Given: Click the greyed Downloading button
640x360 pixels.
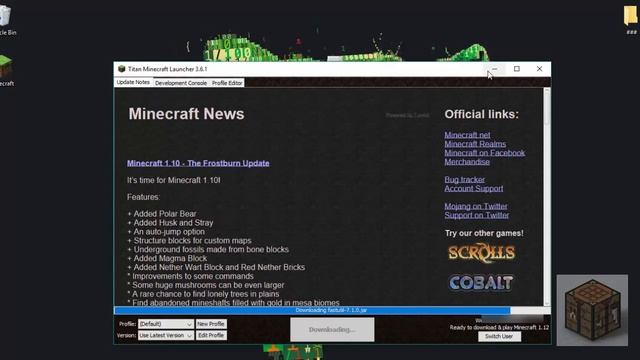Looking at the screenshot, I should [332, 329].
